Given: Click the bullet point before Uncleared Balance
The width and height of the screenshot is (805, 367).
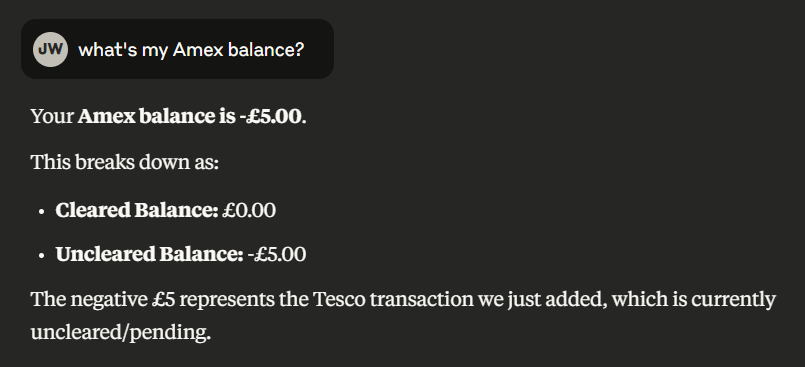Looking at the screenshot, I should point(42,256).
